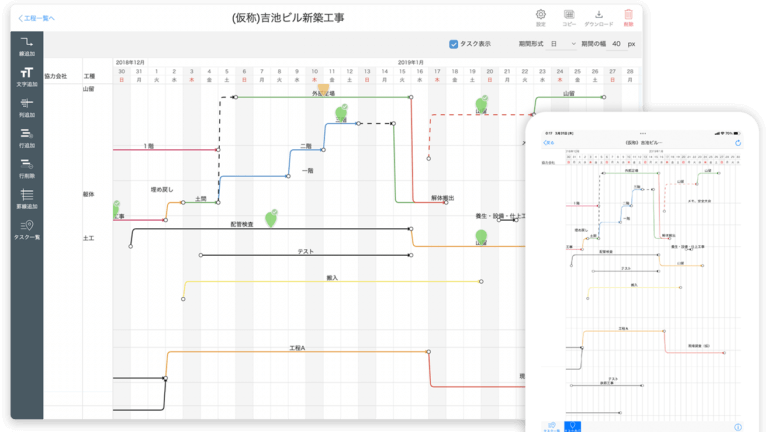Go back via 工程一覧へ link
The width and height of the screenshot is (768, 432).
coord(37,17)
